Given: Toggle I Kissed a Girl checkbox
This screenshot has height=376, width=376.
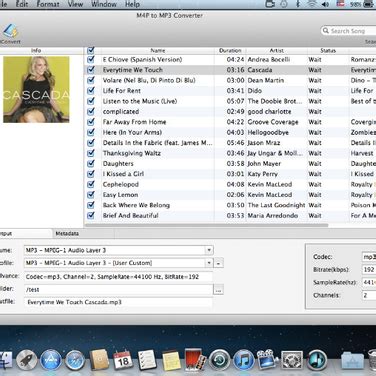Looking at the screenshot, I should pos(90,174).
